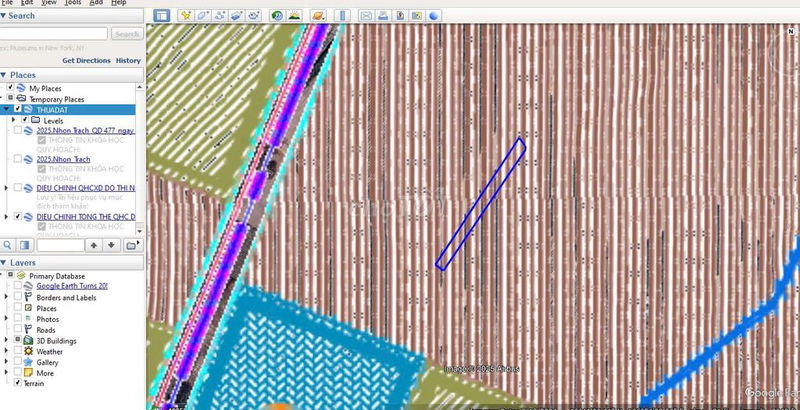This screenshot has height=410, width=800.
Task: Toggle the sidebar panel icon
Action: pos(162,16)
